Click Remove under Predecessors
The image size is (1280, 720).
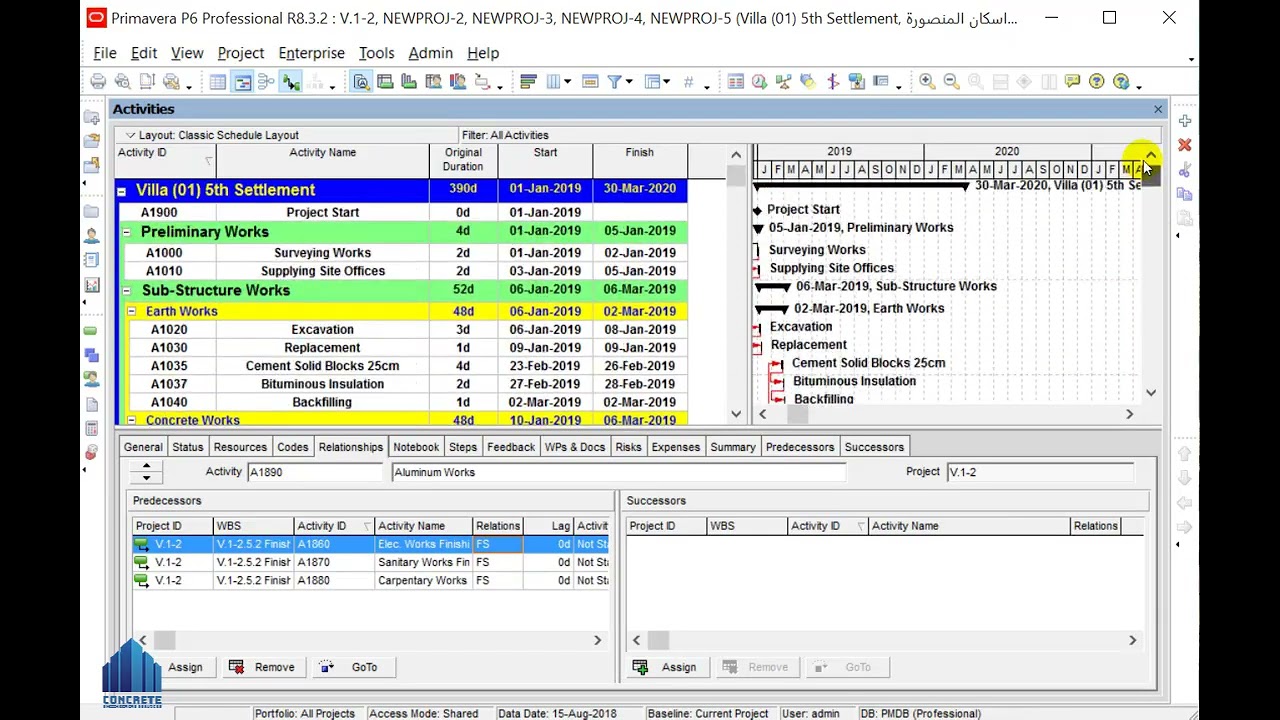coord(263,667)
